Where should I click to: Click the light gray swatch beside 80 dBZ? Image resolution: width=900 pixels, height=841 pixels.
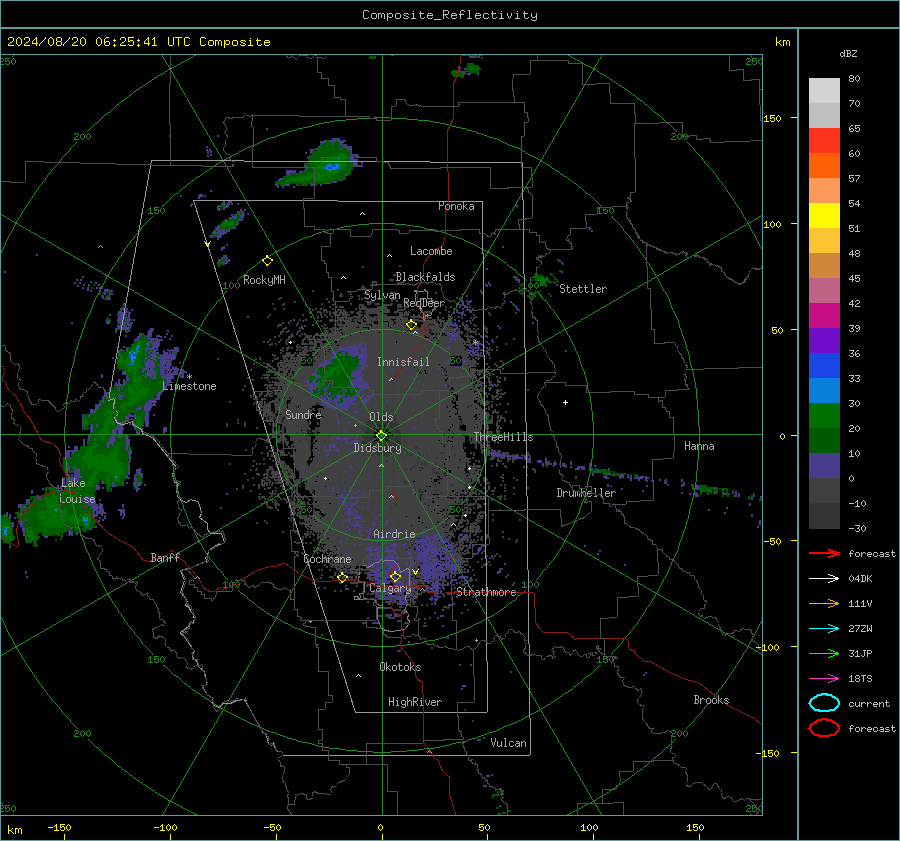pos(824,90)
